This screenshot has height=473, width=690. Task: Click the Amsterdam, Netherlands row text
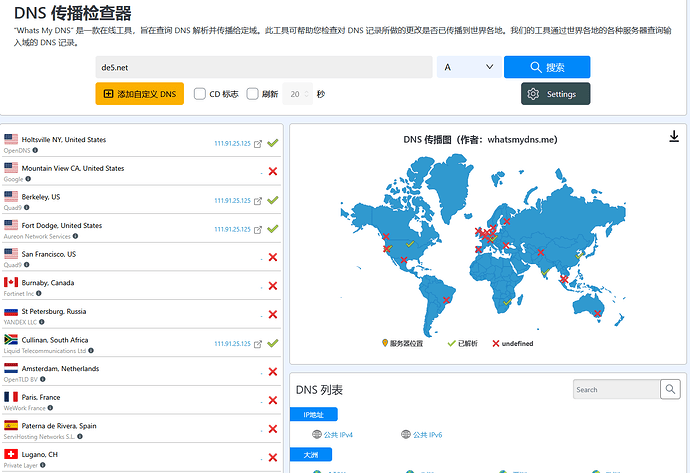[60, 368]
